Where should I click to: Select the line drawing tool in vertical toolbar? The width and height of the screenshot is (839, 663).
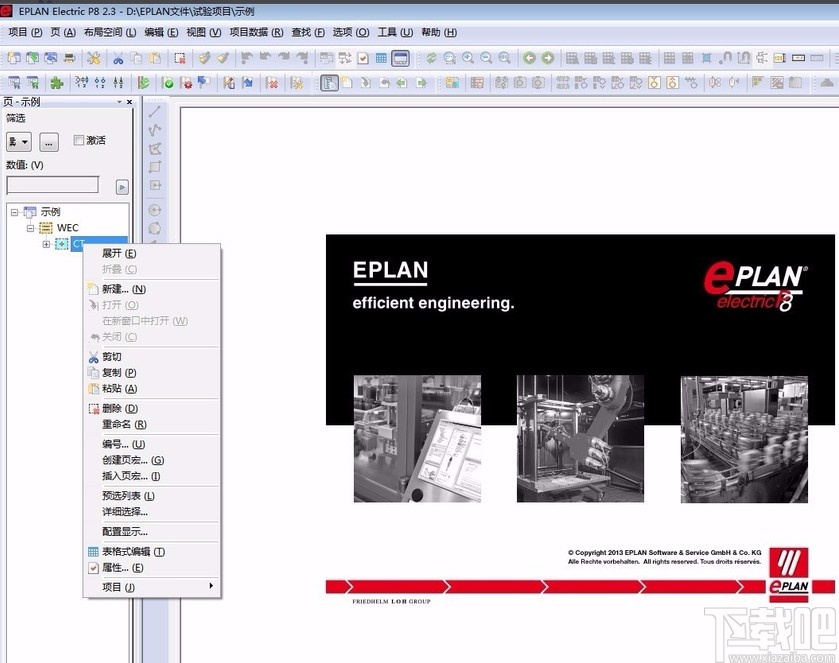pyautogui.click(x=155, y=111)
